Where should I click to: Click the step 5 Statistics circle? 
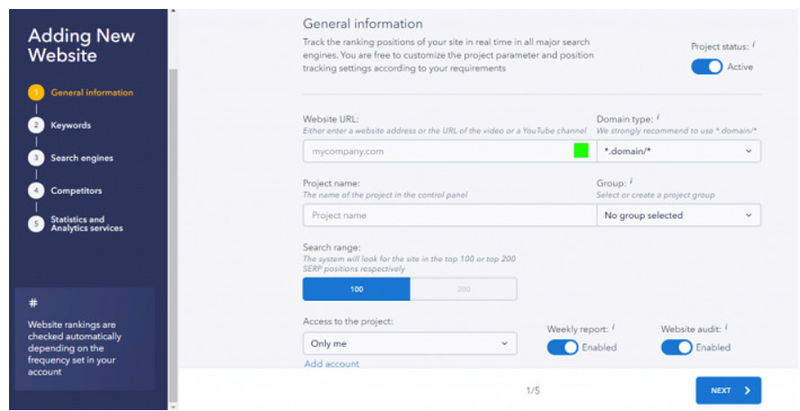pyautogui.click(x=36, y=223)
